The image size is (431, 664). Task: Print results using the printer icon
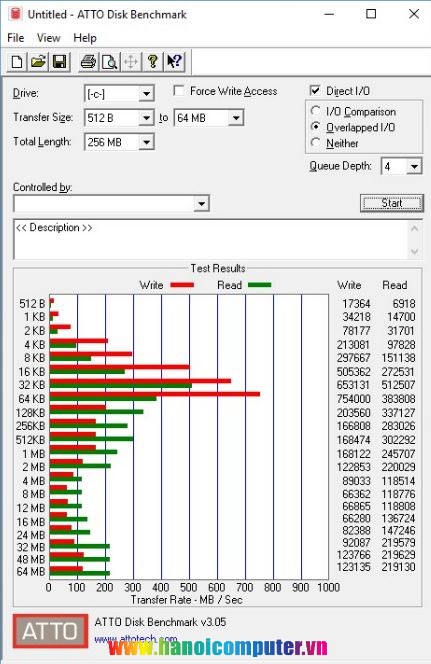[88, 62]
